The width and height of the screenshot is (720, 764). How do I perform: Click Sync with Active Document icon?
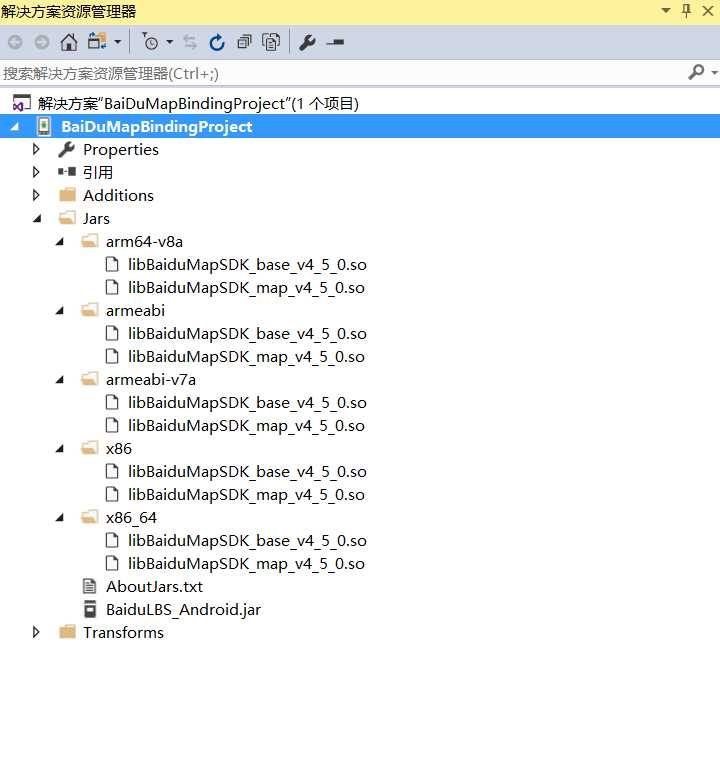[x=190, y=42]
